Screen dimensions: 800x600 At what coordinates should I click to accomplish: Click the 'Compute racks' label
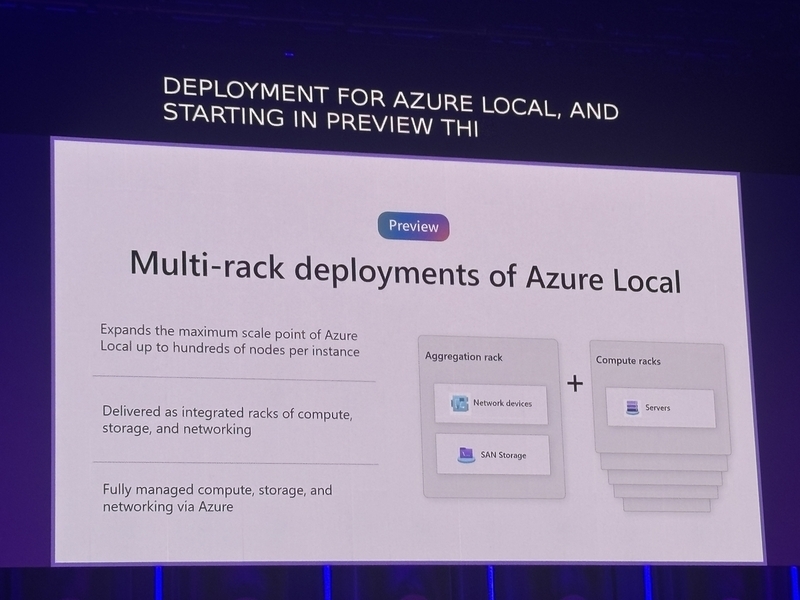tap(628, 361)
